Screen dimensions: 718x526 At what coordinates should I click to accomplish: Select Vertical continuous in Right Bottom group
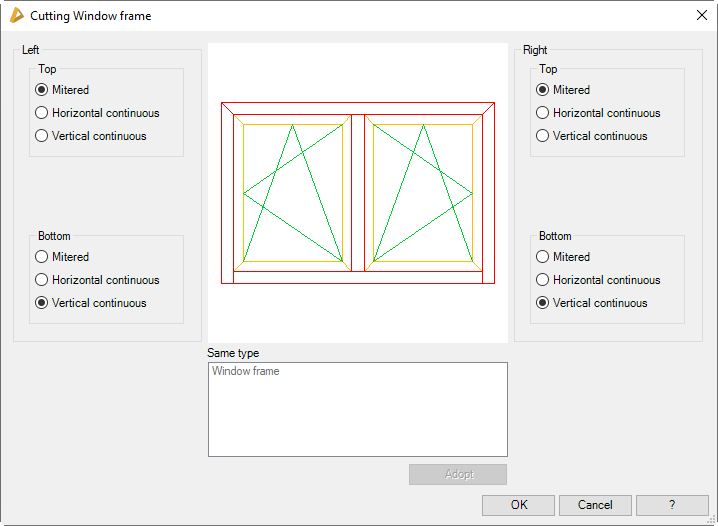543,303
